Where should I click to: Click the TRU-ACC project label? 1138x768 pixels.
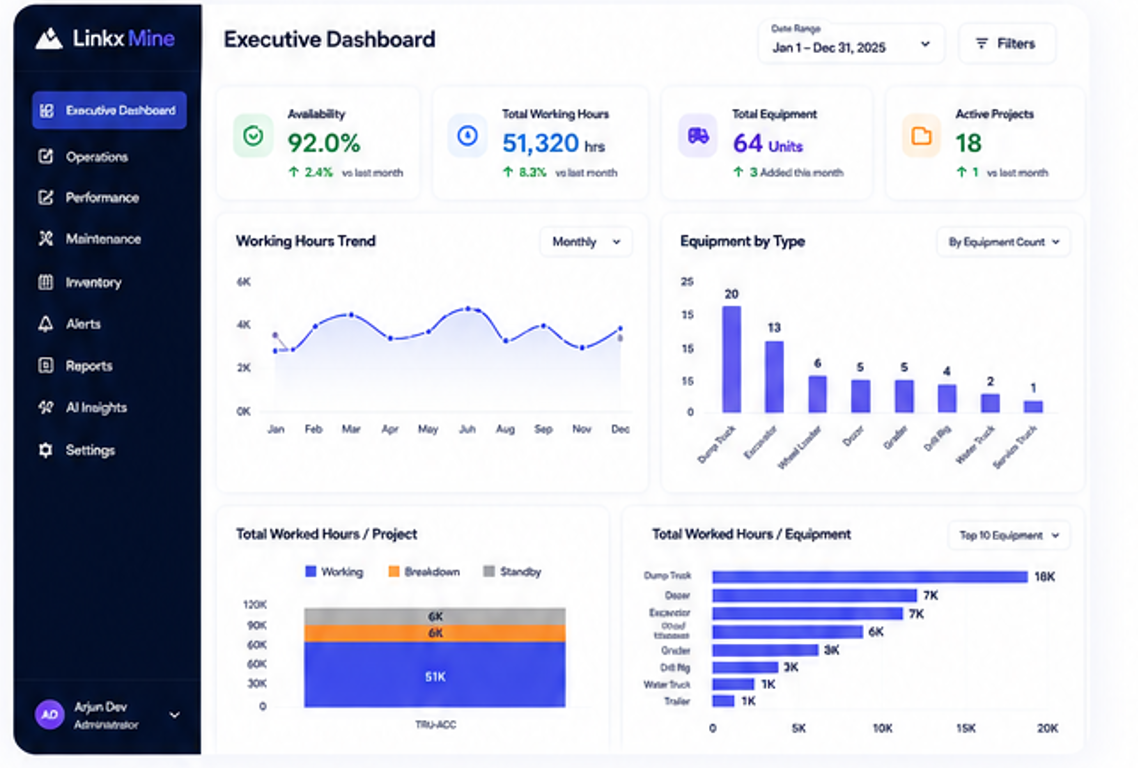click(435, 724)
